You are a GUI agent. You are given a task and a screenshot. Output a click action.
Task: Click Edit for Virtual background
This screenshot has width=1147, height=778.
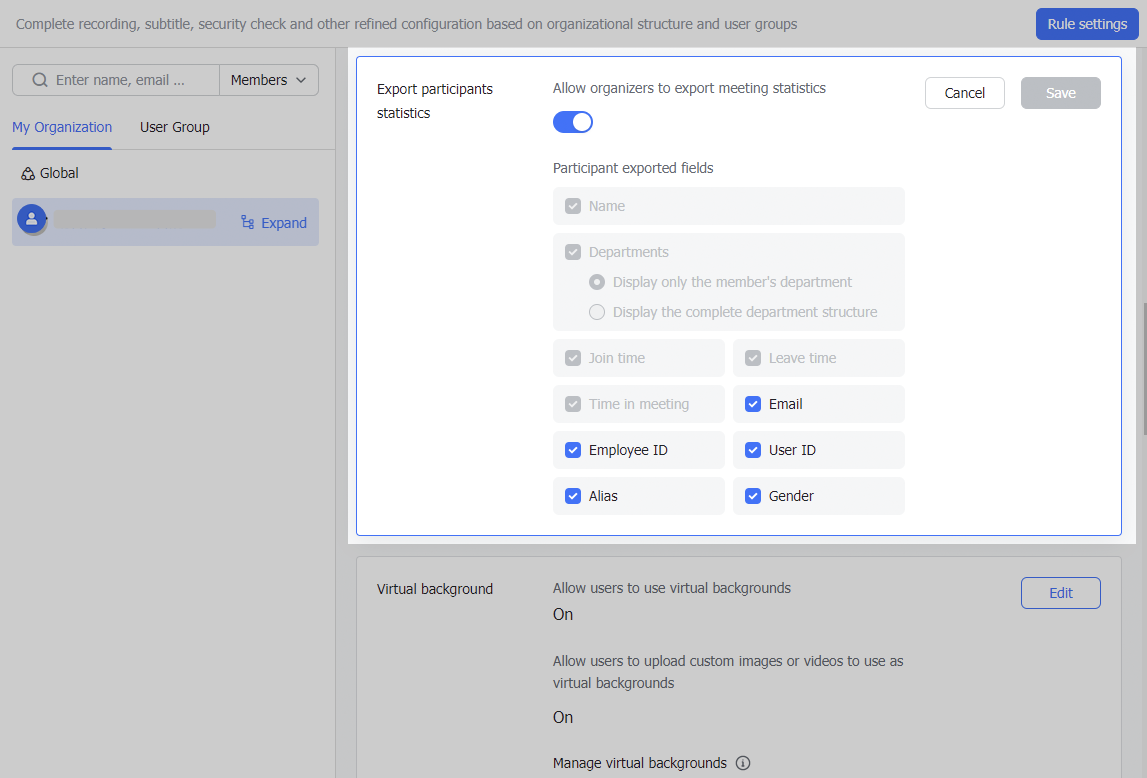[x=1061, y=593]
